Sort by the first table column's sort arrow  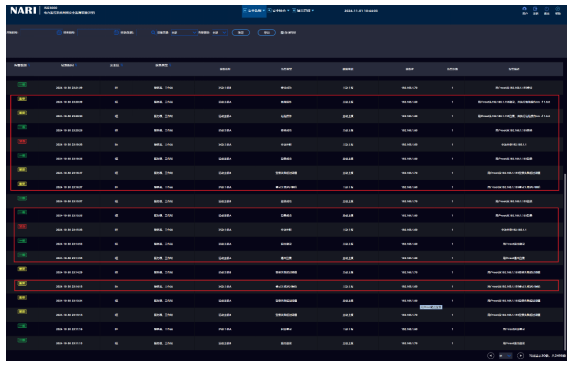(29, 65)
